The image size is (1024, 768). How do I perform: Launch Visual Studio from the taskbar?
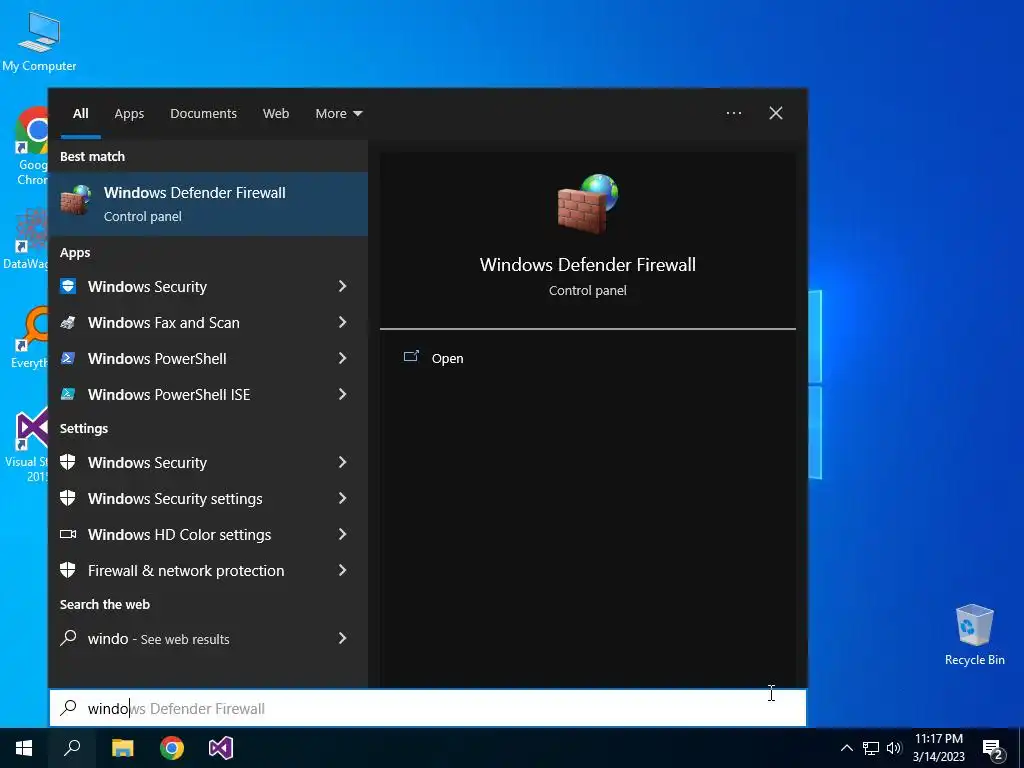point(221,748)
